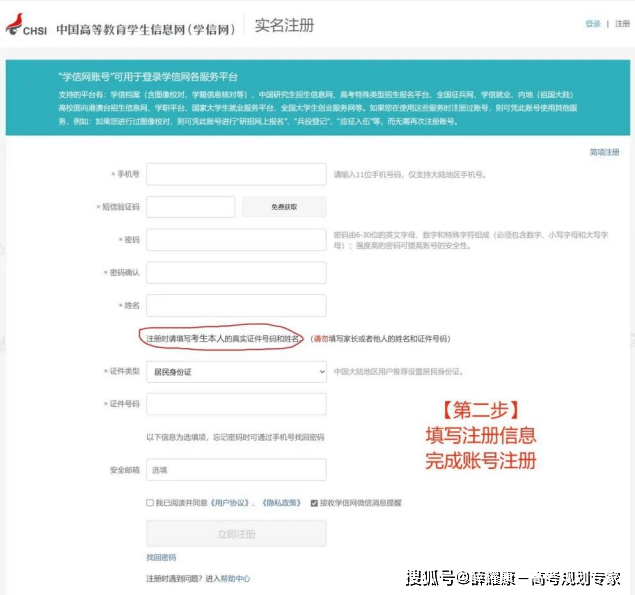Open the 注册 link in header

pos(622,24)
